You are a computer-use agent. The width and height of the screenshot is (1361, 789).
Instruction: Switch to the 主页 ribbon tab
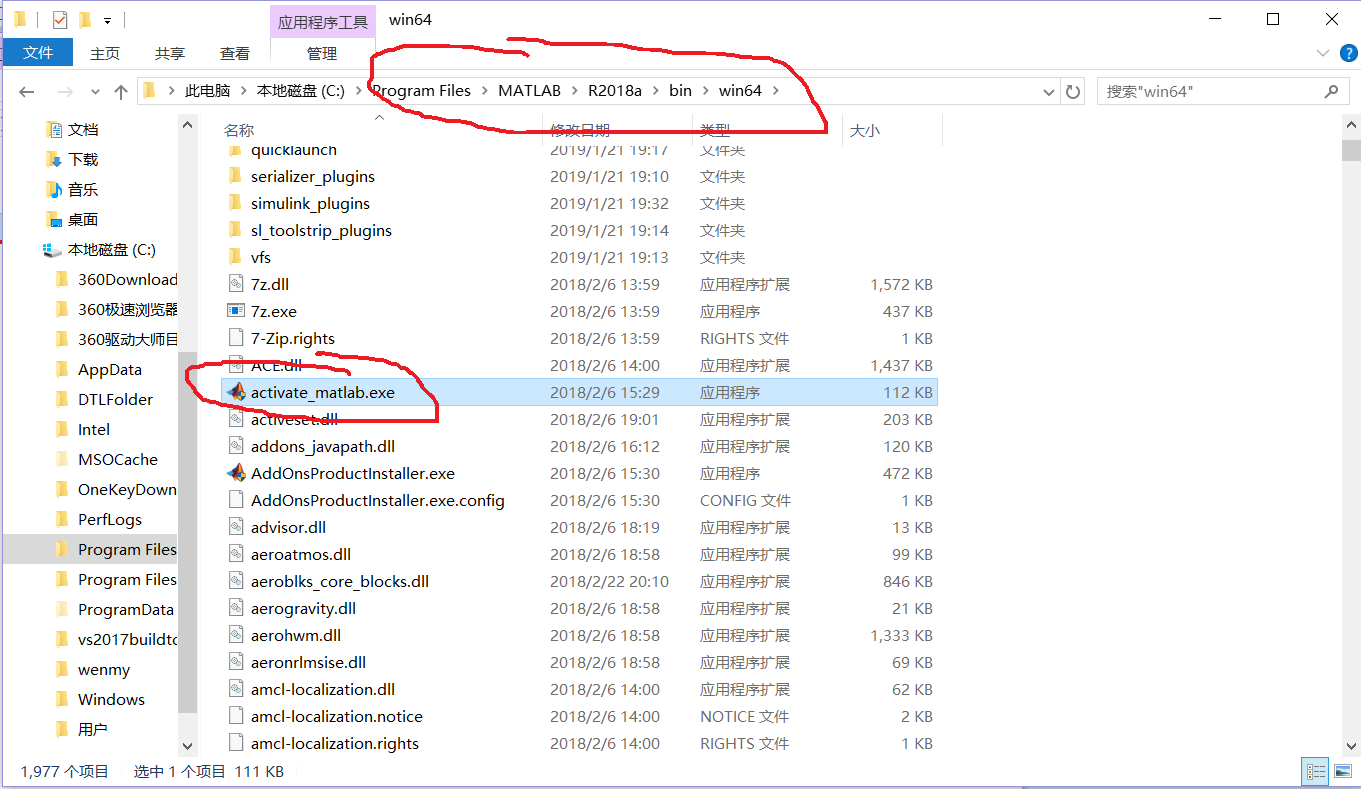click(x=105, y=53)
